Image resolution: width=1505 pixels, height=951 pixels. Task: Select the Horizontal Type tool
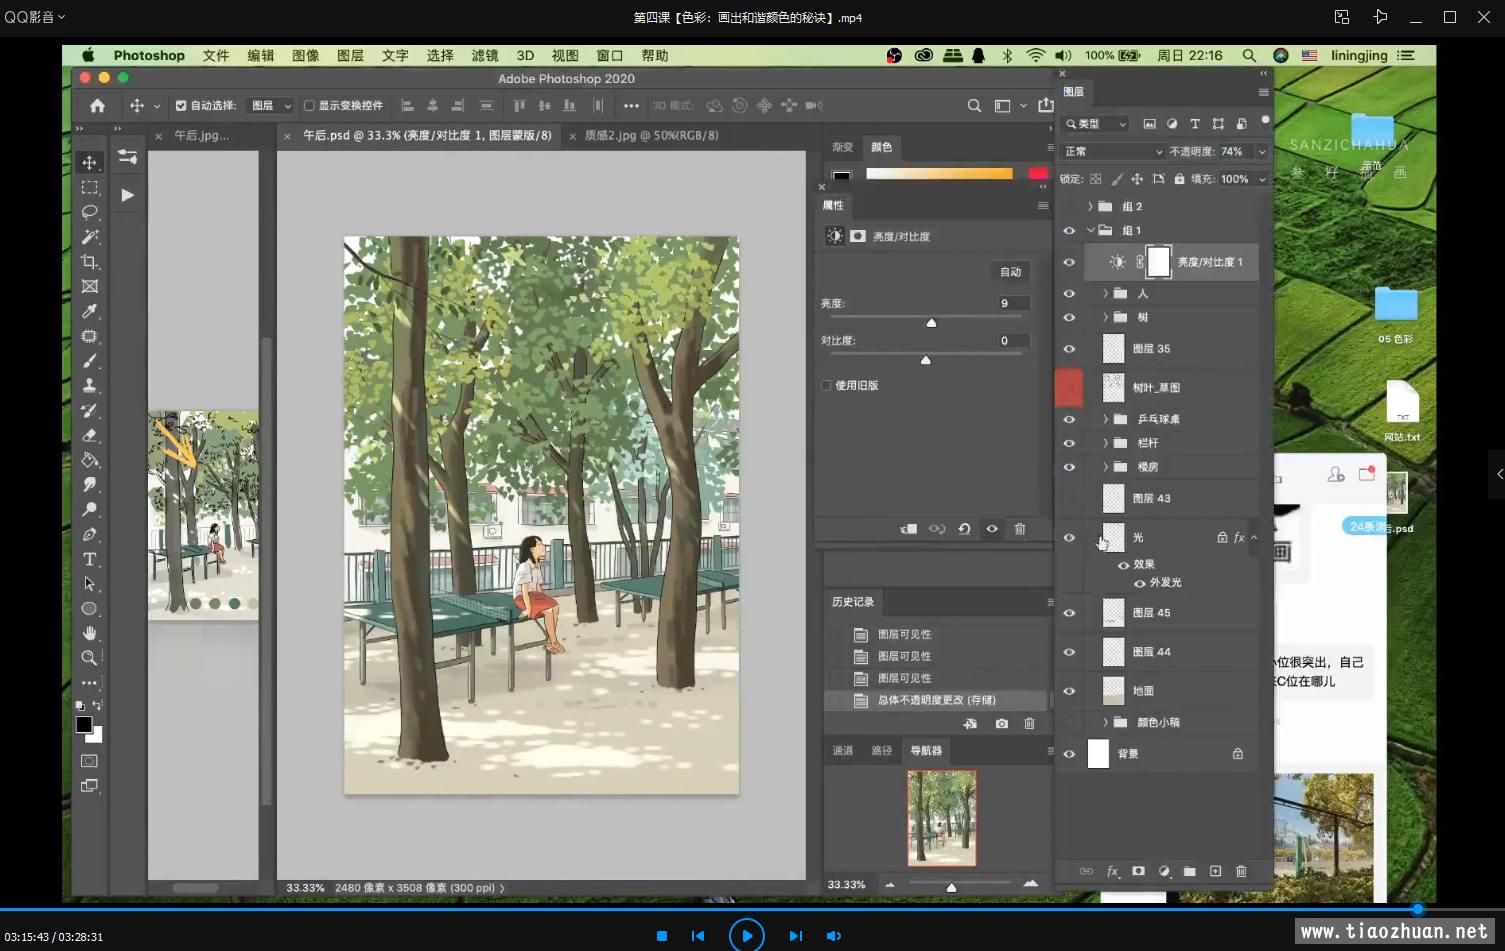[89, 559]
